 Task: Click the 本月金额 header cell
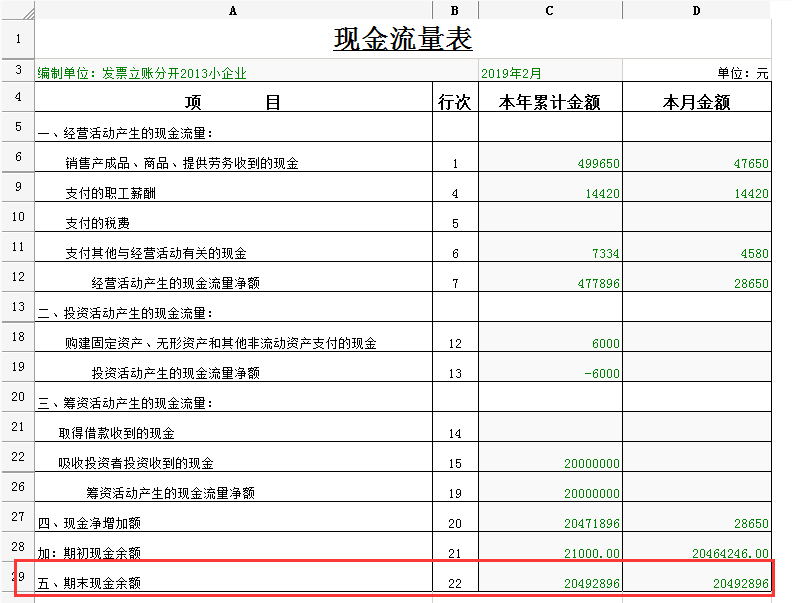pyautogui.click(x=697, y=102)
